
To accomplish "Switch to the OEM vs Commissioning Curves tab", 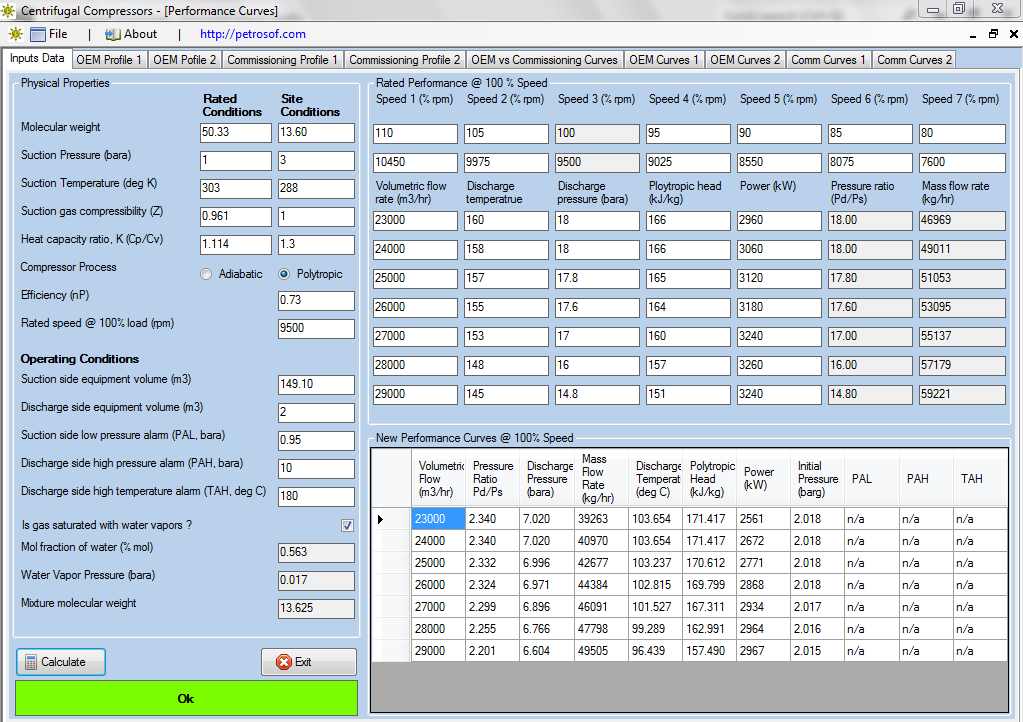I will point(544,59).
